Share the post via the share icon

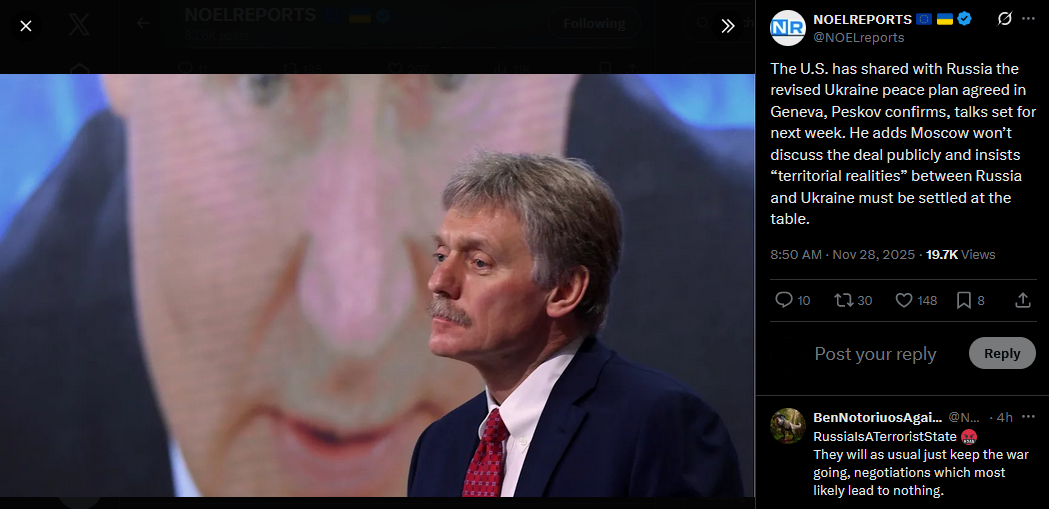pos(1022,300)
